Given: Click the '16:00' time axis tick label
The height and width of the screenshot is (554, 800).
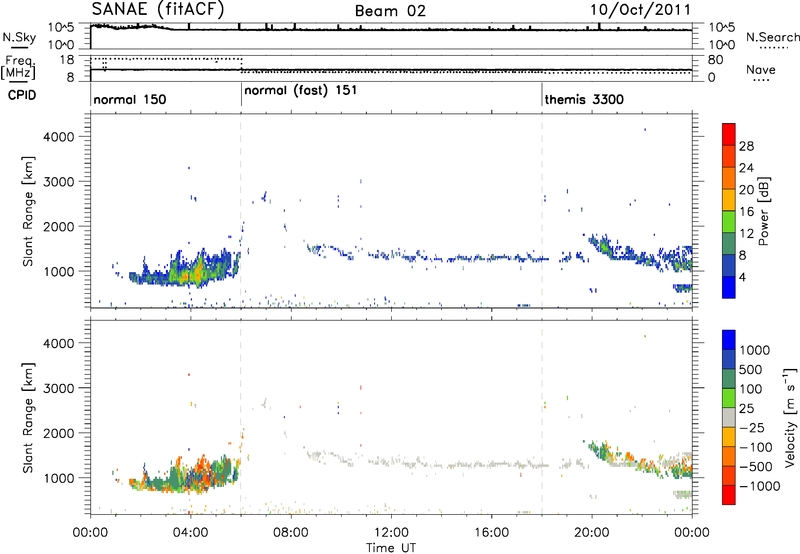Looking at the screenshot, I should [x=491, y=533].
